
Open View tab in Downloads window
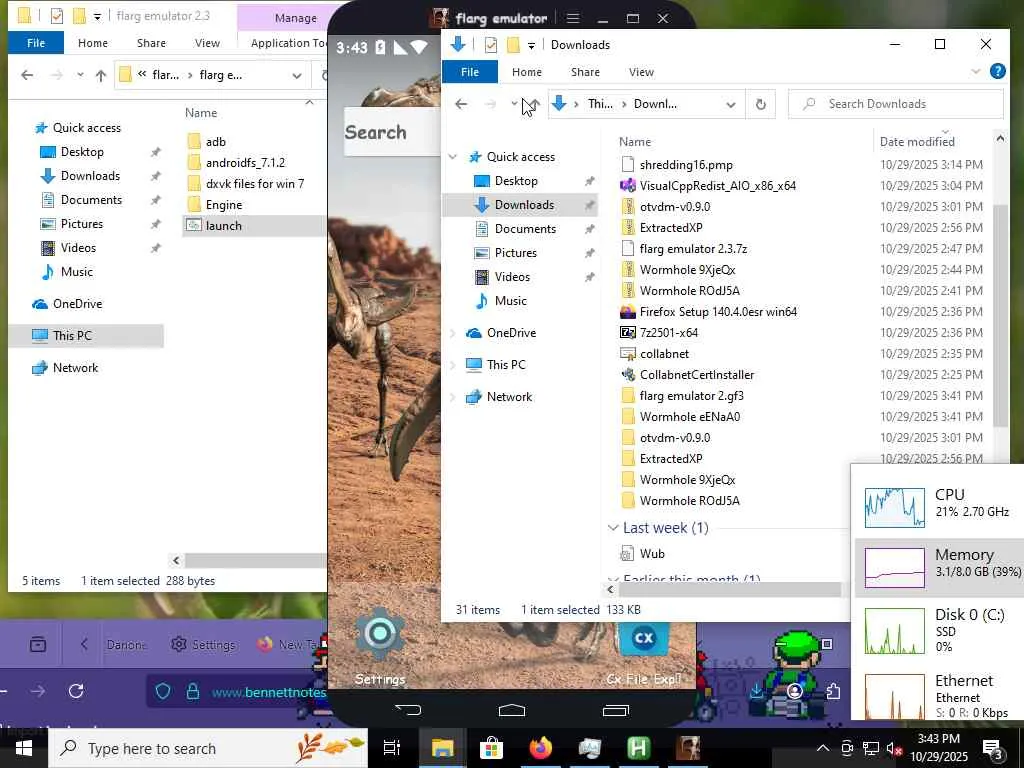(641, 72)
